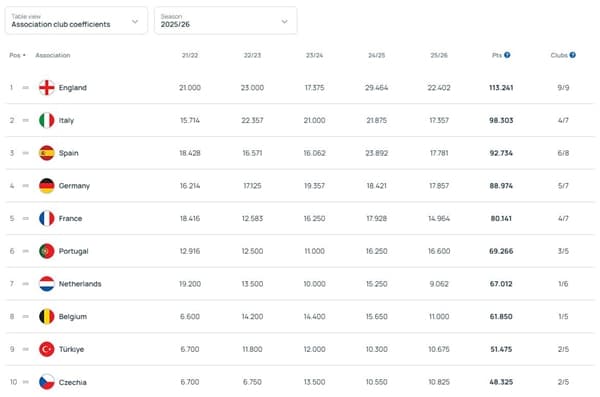
Task: Click Spain's clubs value 6/8
Action: (563, 153)
